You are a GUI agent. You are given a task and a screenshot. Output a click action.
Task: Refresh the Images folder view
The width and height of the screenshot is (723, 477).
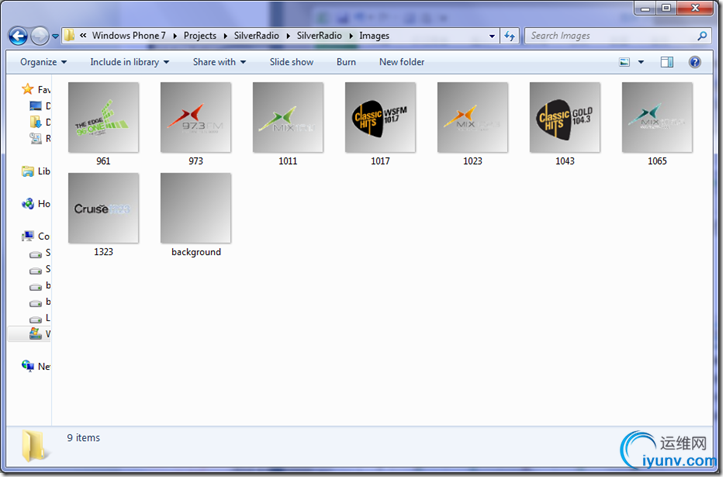click(x=510, y=36)
